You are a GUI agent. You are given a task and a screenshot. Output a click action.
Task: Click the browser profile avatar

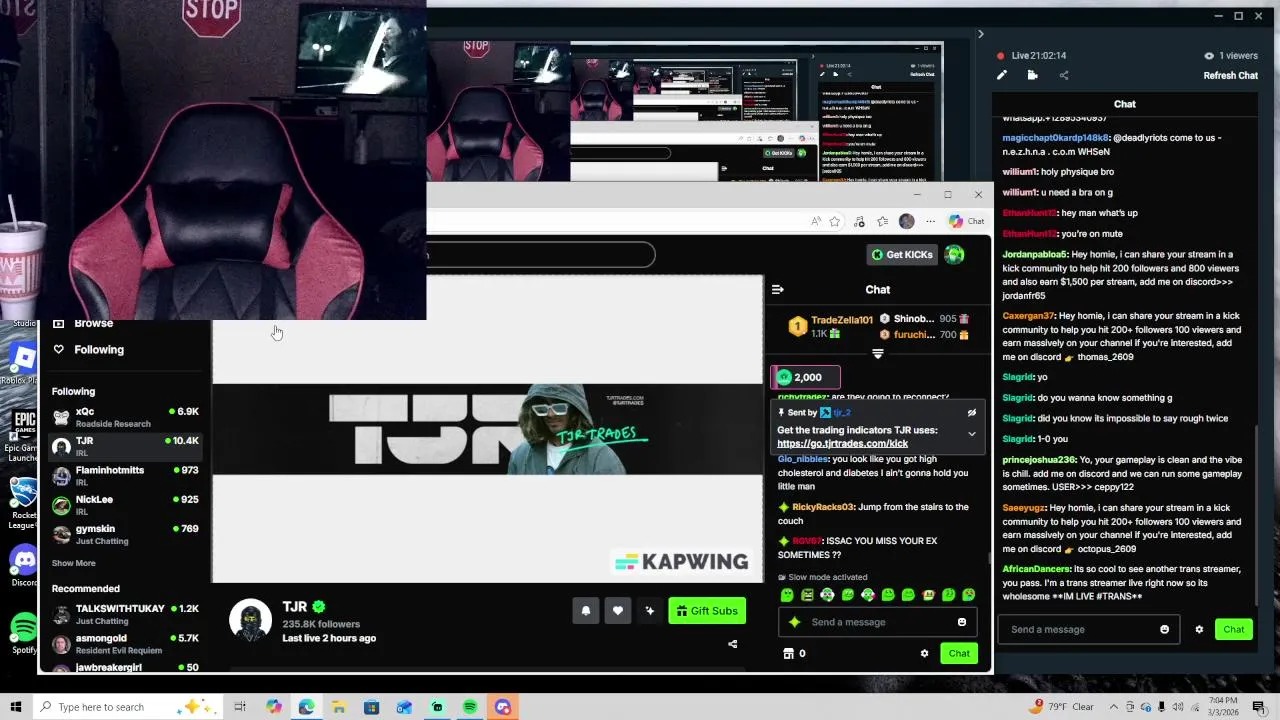pyautogui.click(x=906, y=221)
